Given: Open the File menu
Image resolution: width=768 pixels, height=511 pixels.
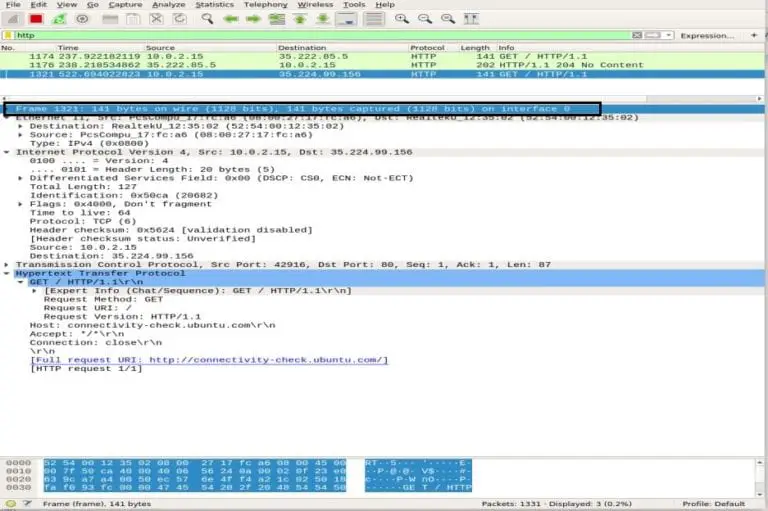Looking at the screenshot, I should tap(13, 4).
